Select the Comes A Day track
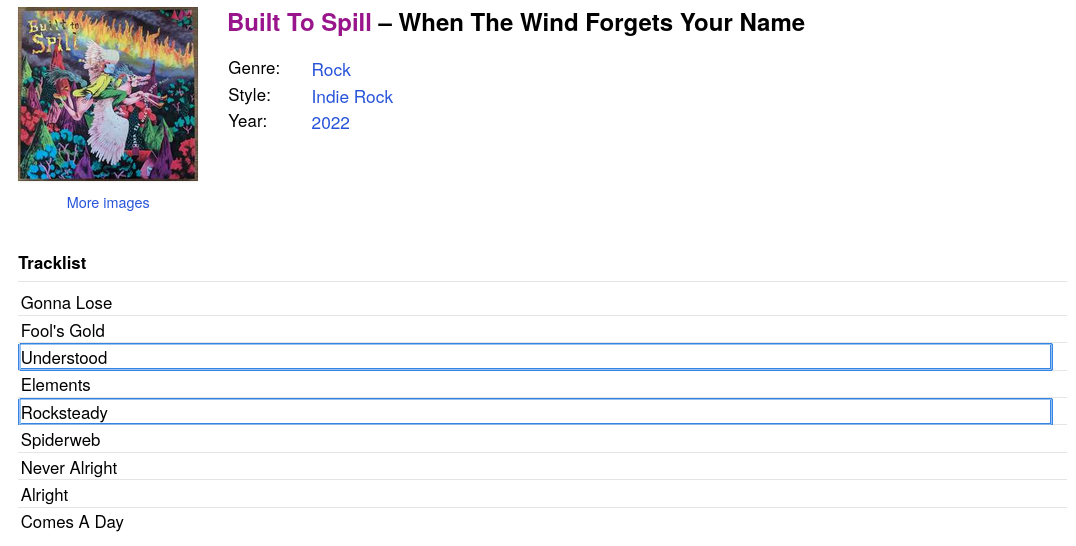The height and width of the screenshot is (546, 1076). [72, 522]
